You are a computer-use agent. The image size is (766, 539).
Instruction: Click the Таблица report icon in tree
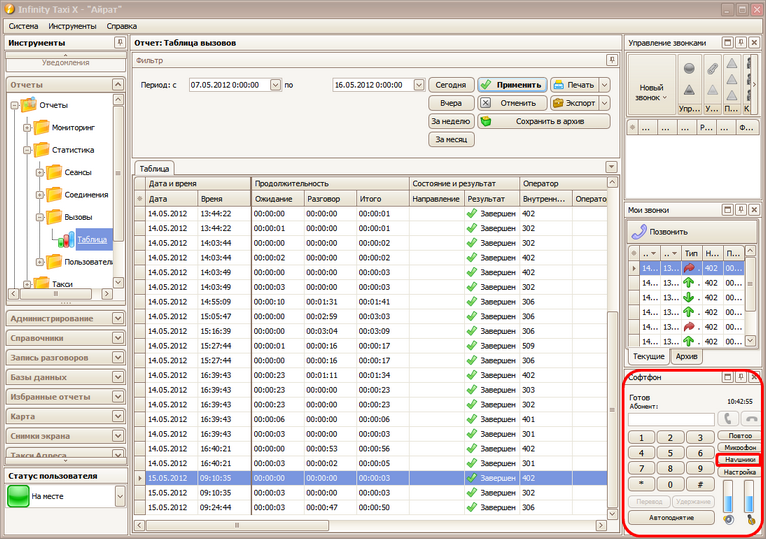66,240
